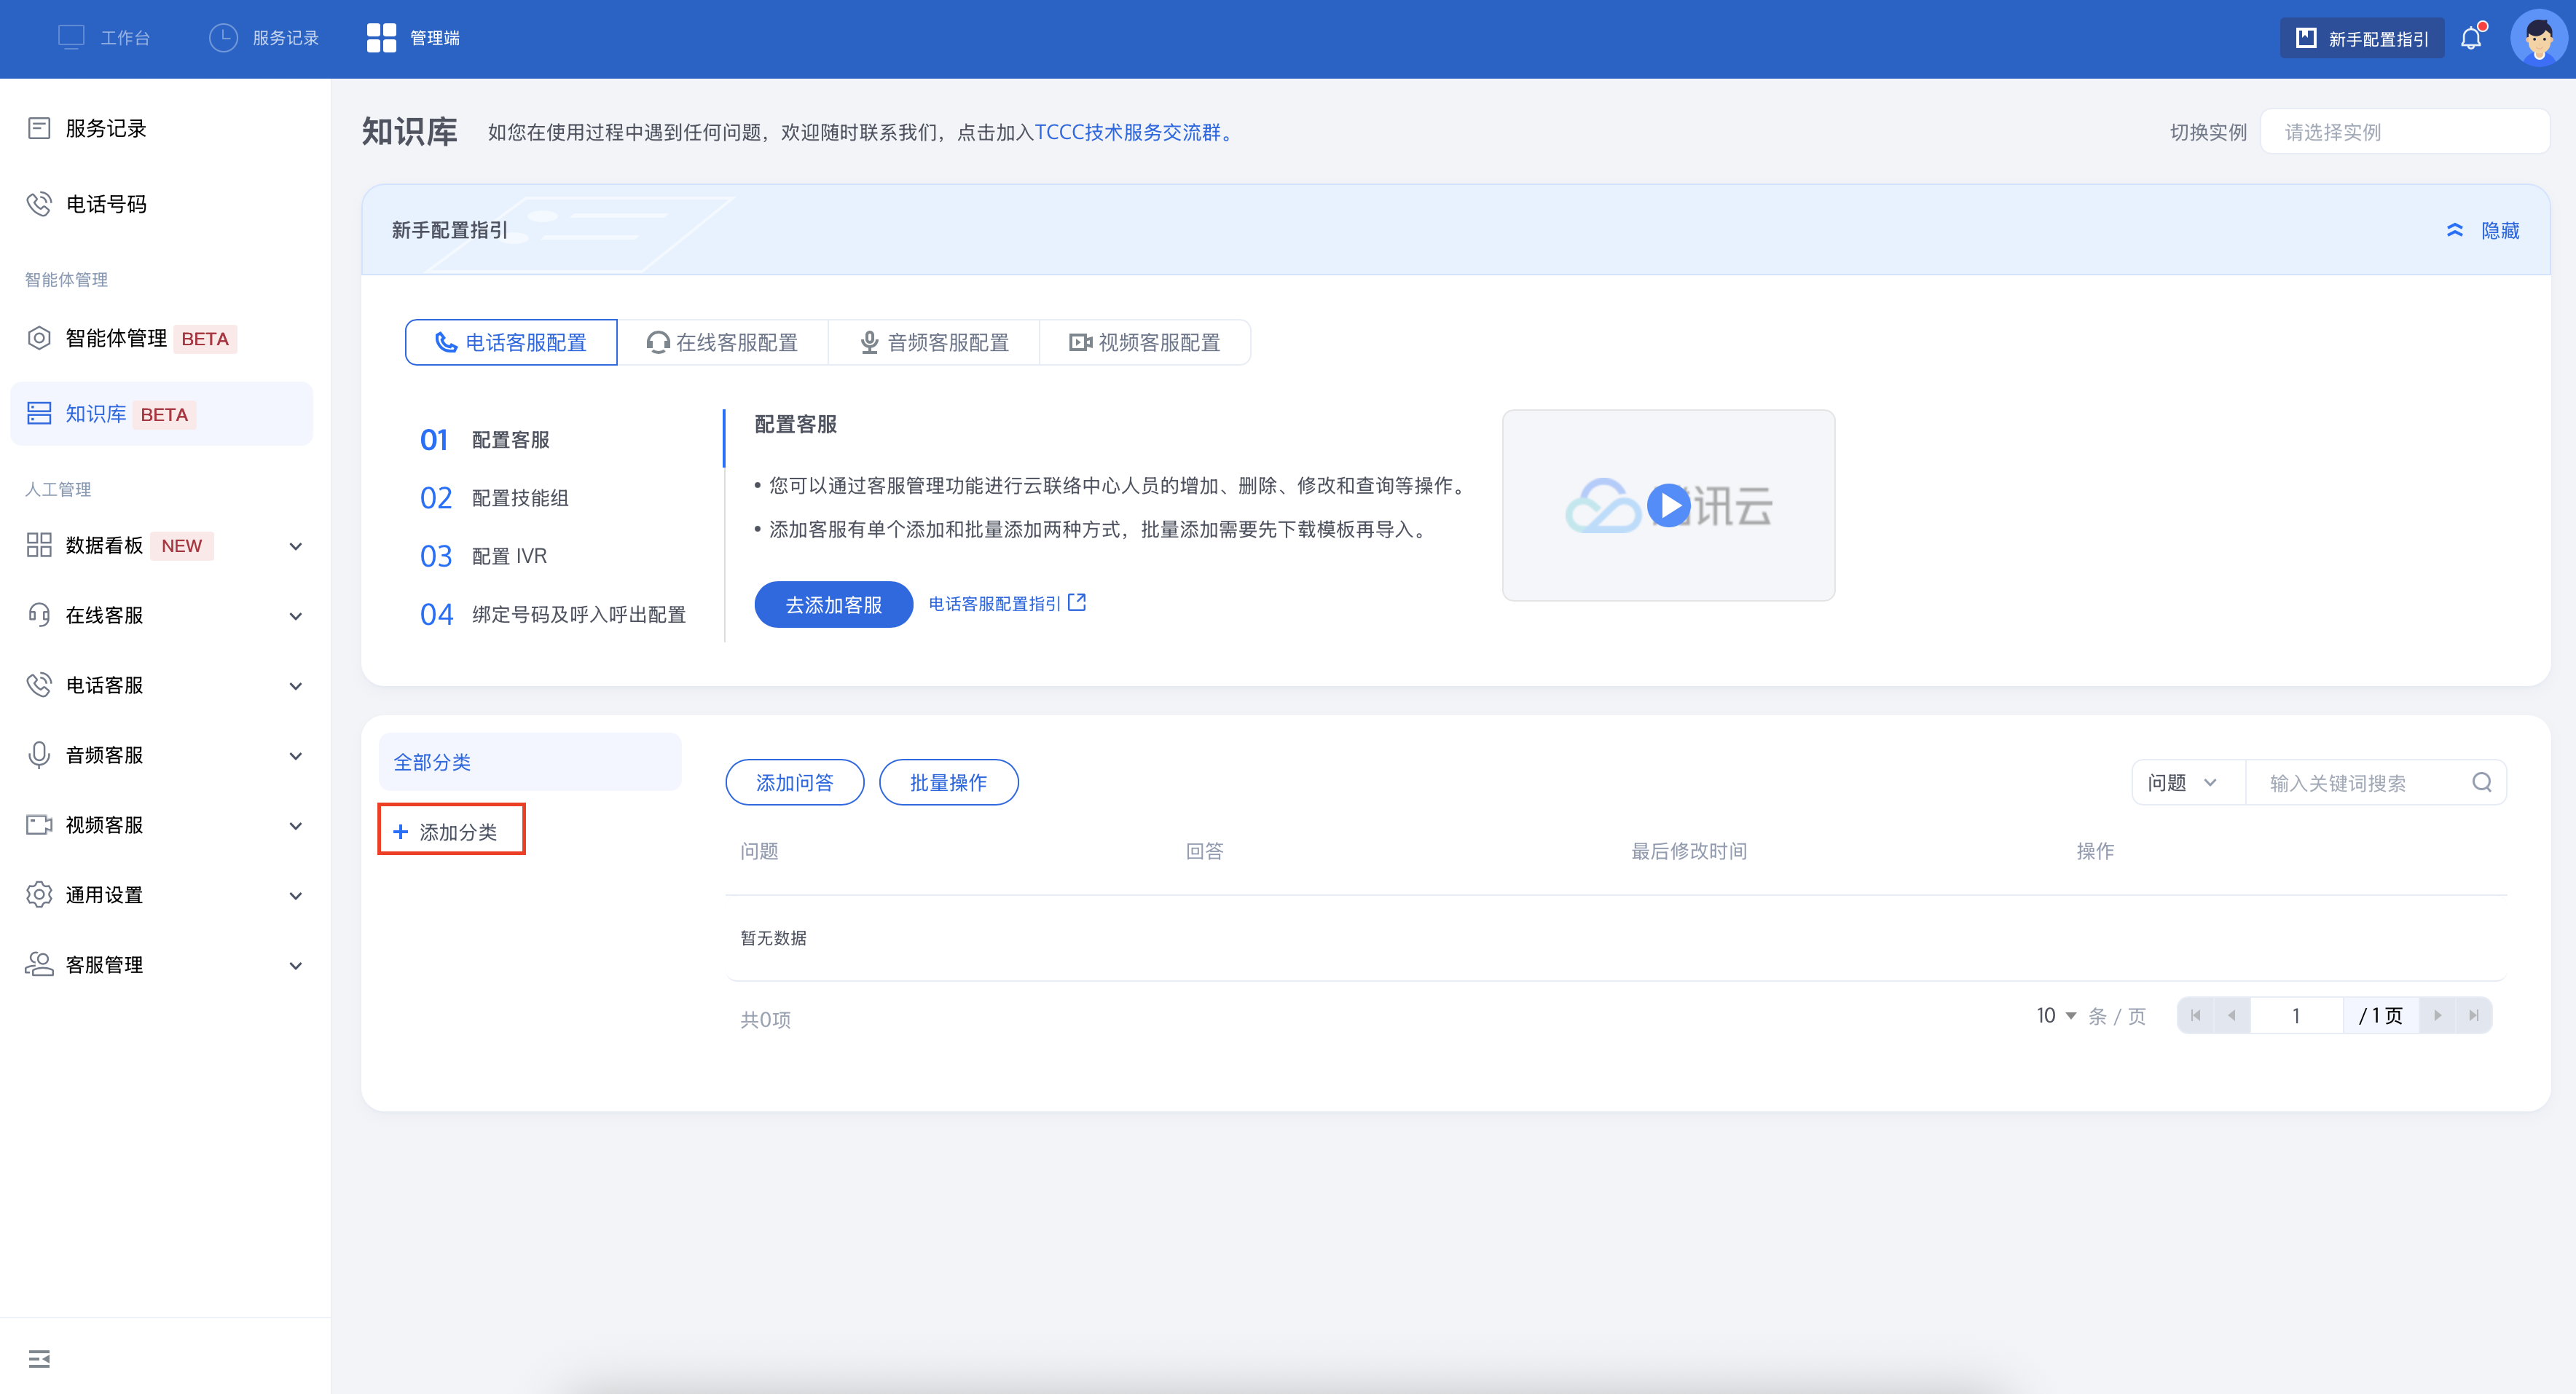Open 智能体管理 in the sidebar

click(115, 338)
